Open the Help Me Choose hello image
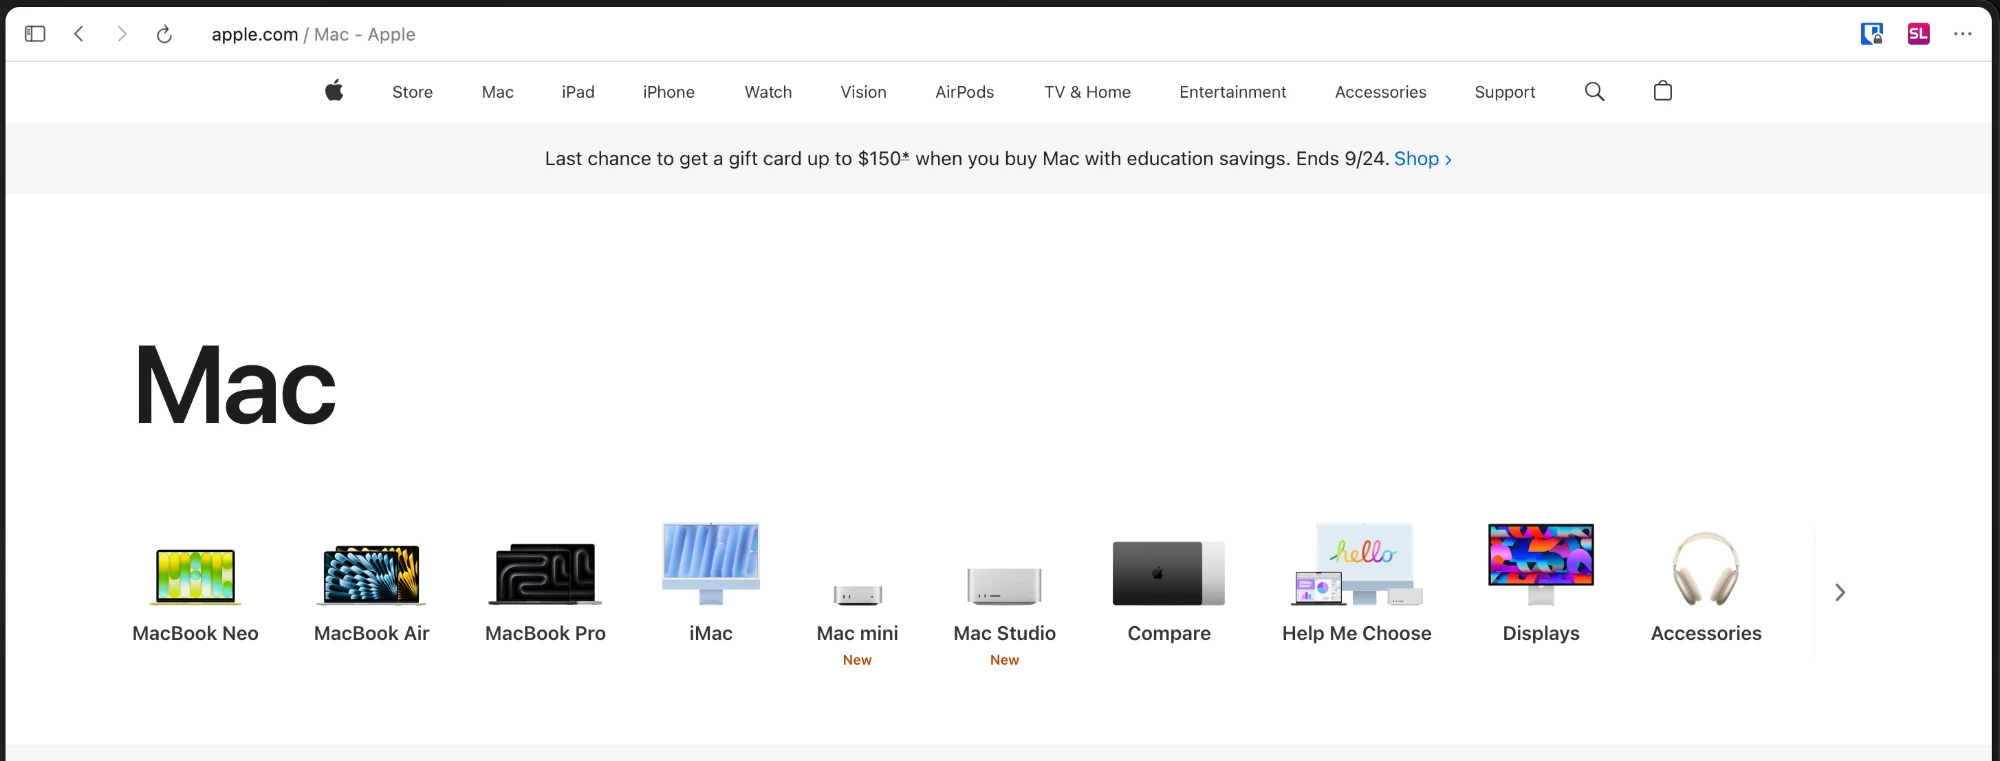 pyautogui.click(x=1357, y=564)
